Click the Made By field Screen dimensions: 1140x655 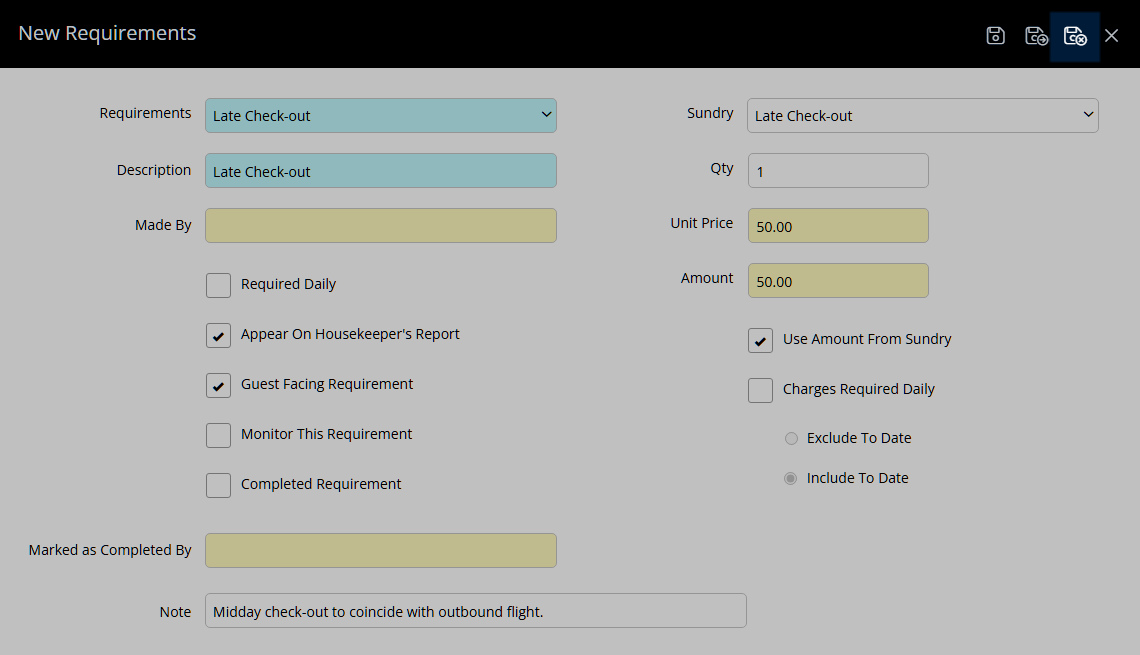click(381, 225)
